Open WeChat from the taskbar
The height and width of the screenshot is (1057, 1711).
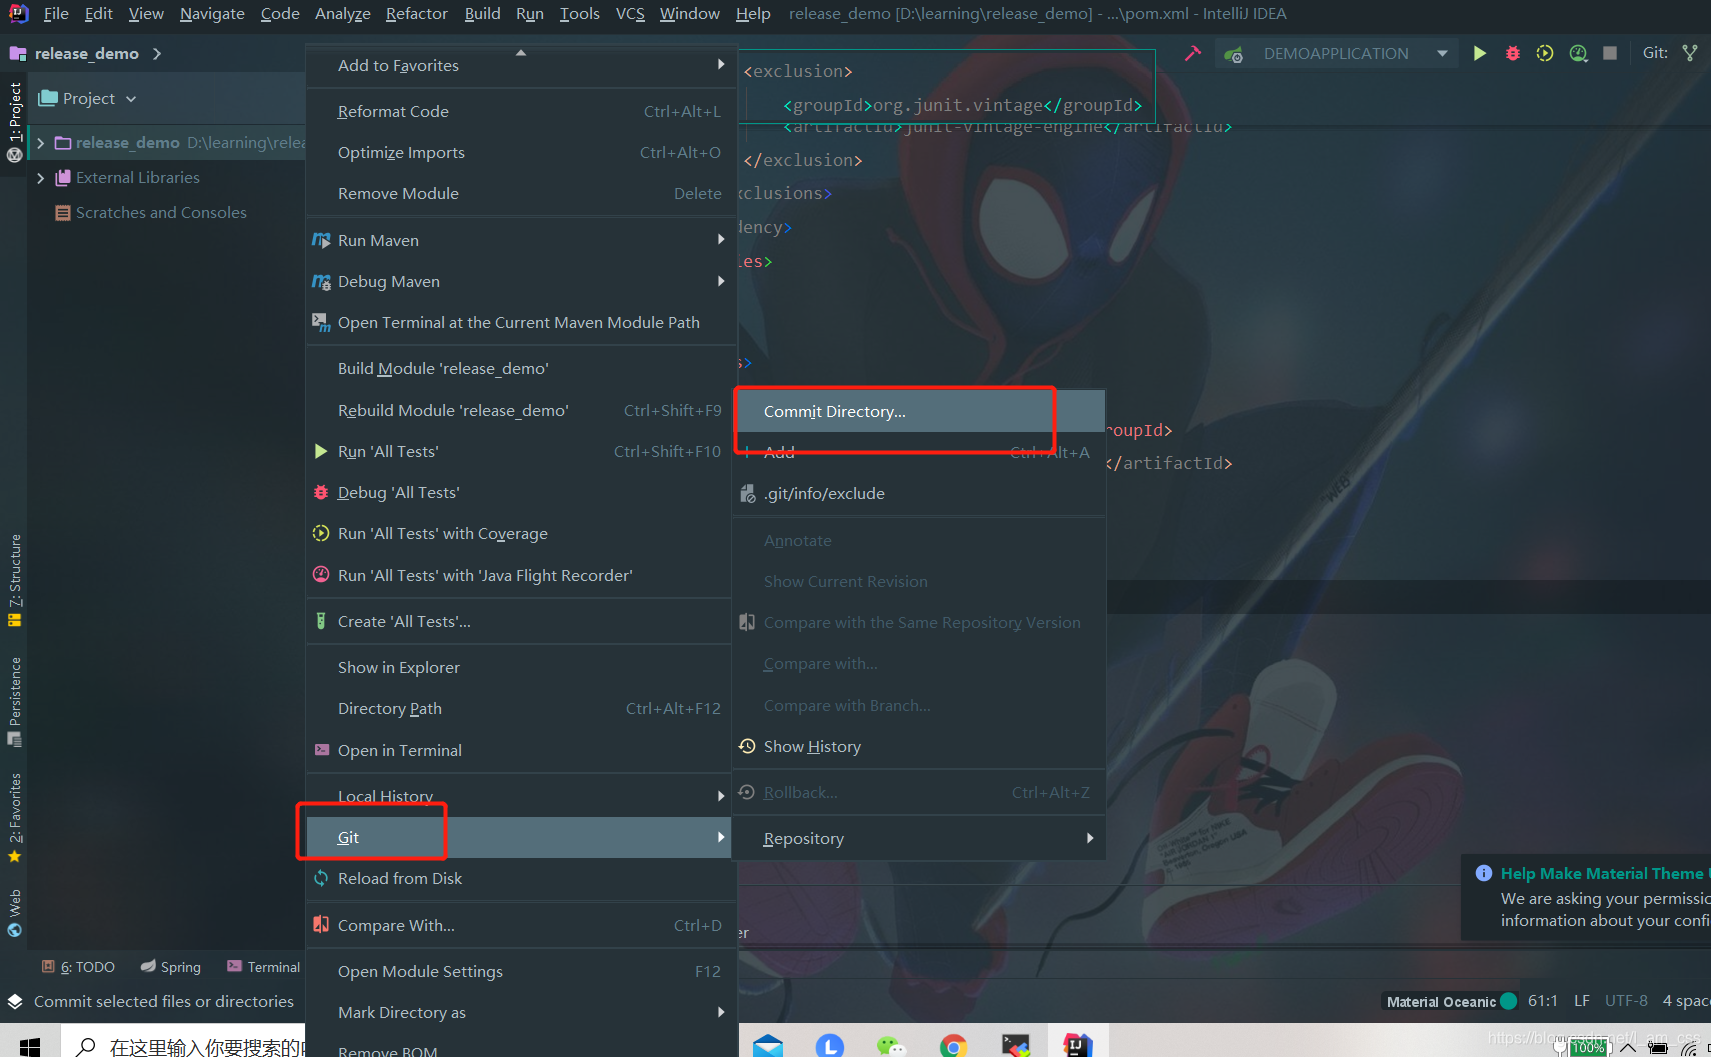coord(890,1045)
